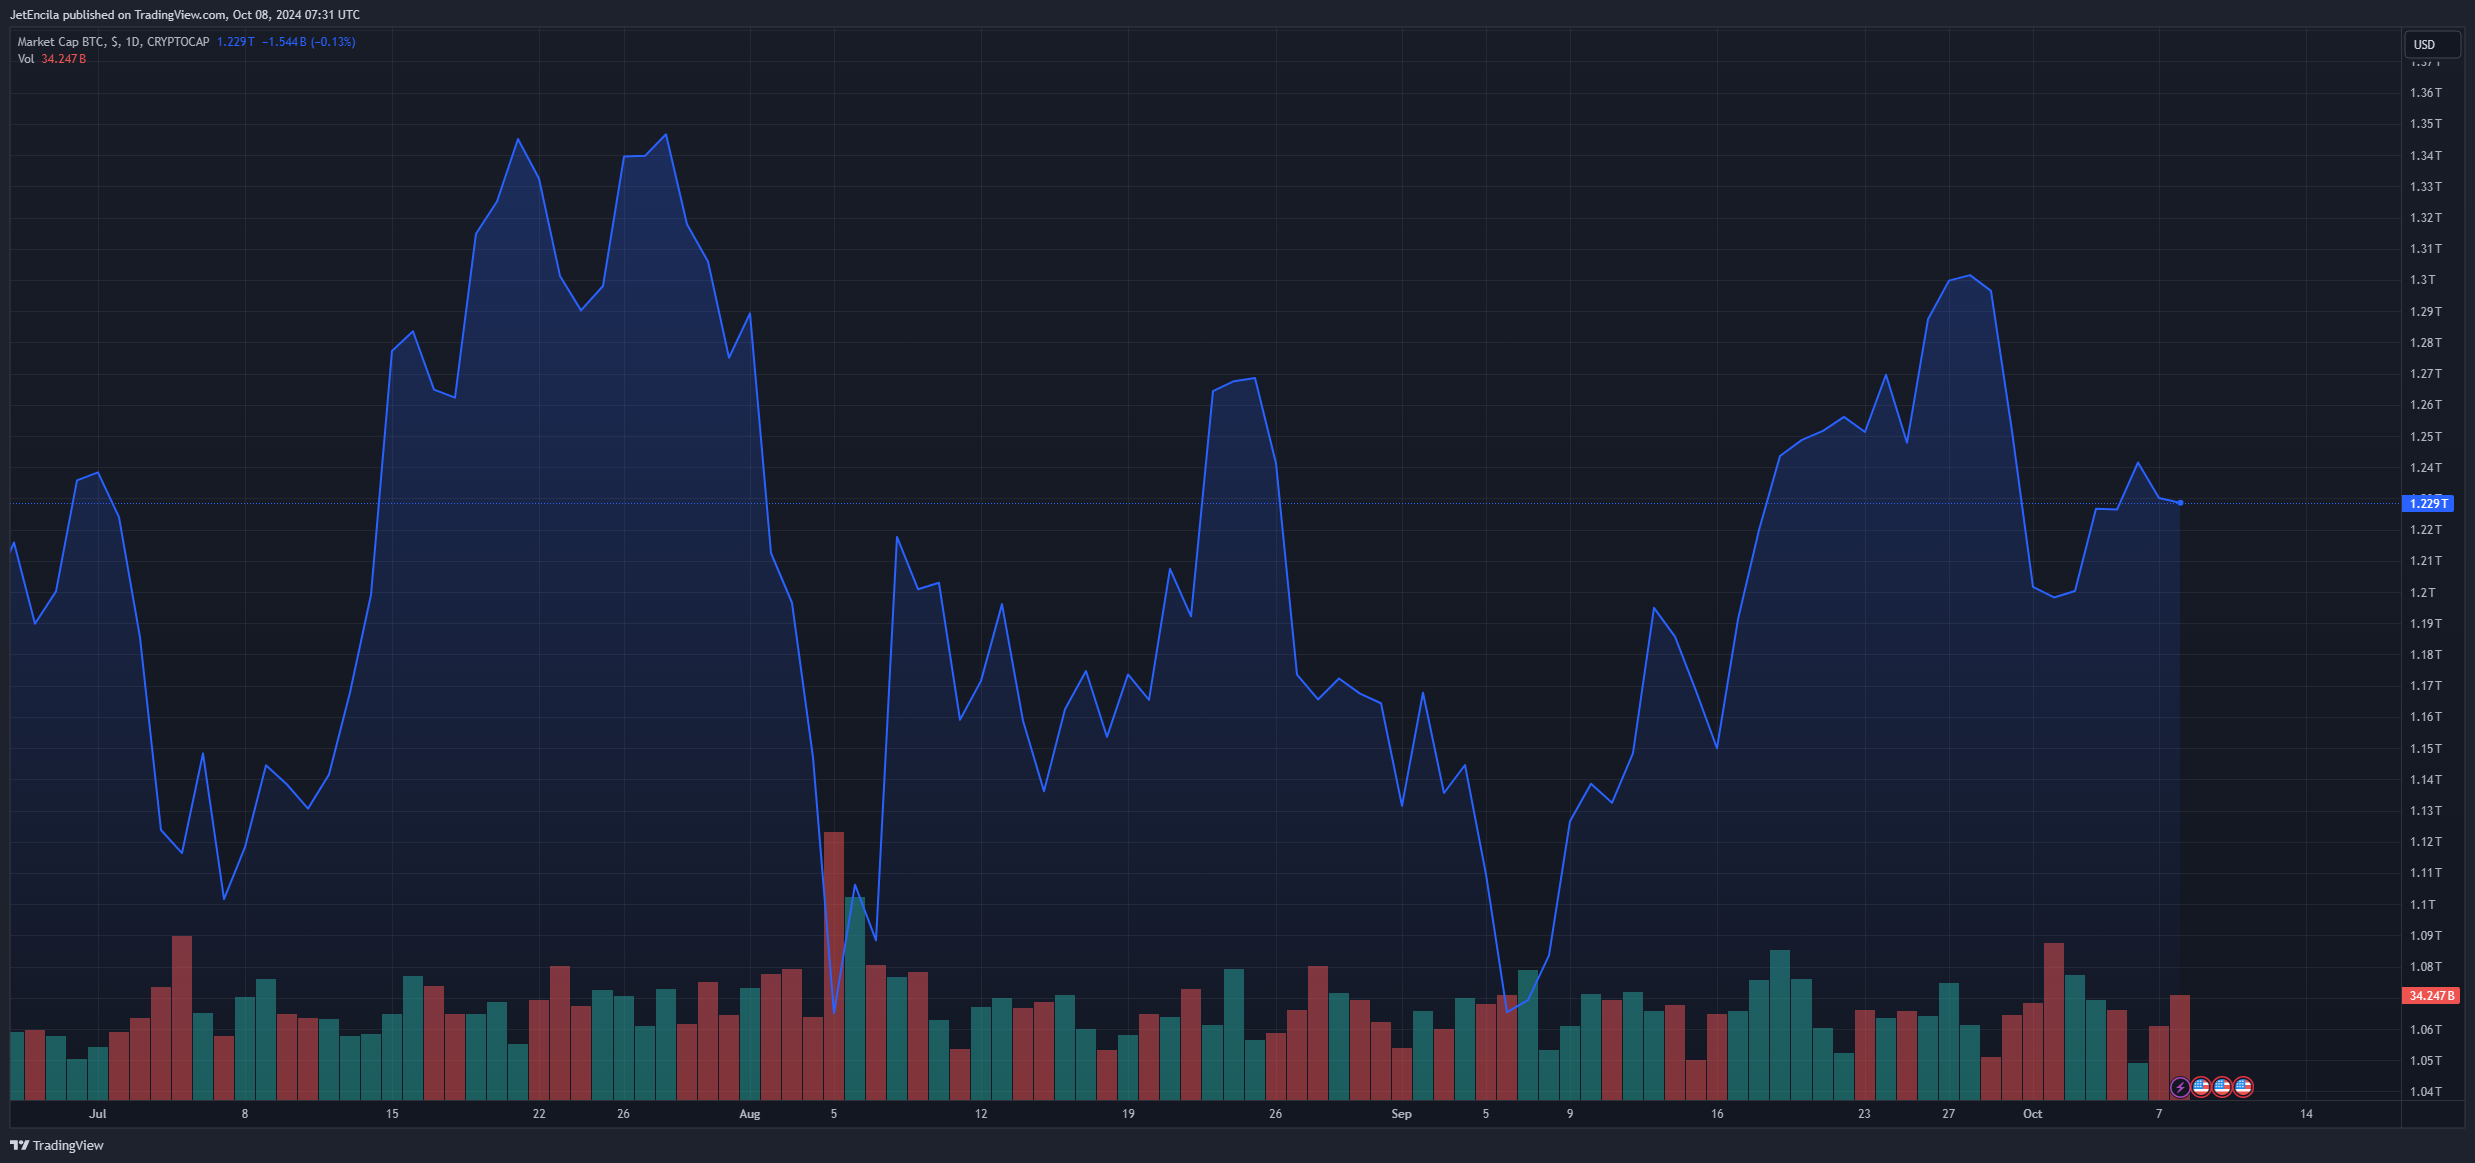
Task: Click the Oct label on time axis
Action: click(x=2032, y=1114)
